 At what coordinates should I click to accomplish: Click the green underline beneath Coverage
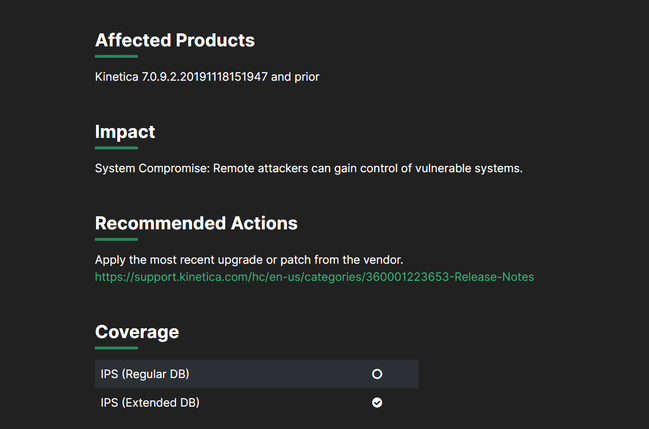coord(116,348)
